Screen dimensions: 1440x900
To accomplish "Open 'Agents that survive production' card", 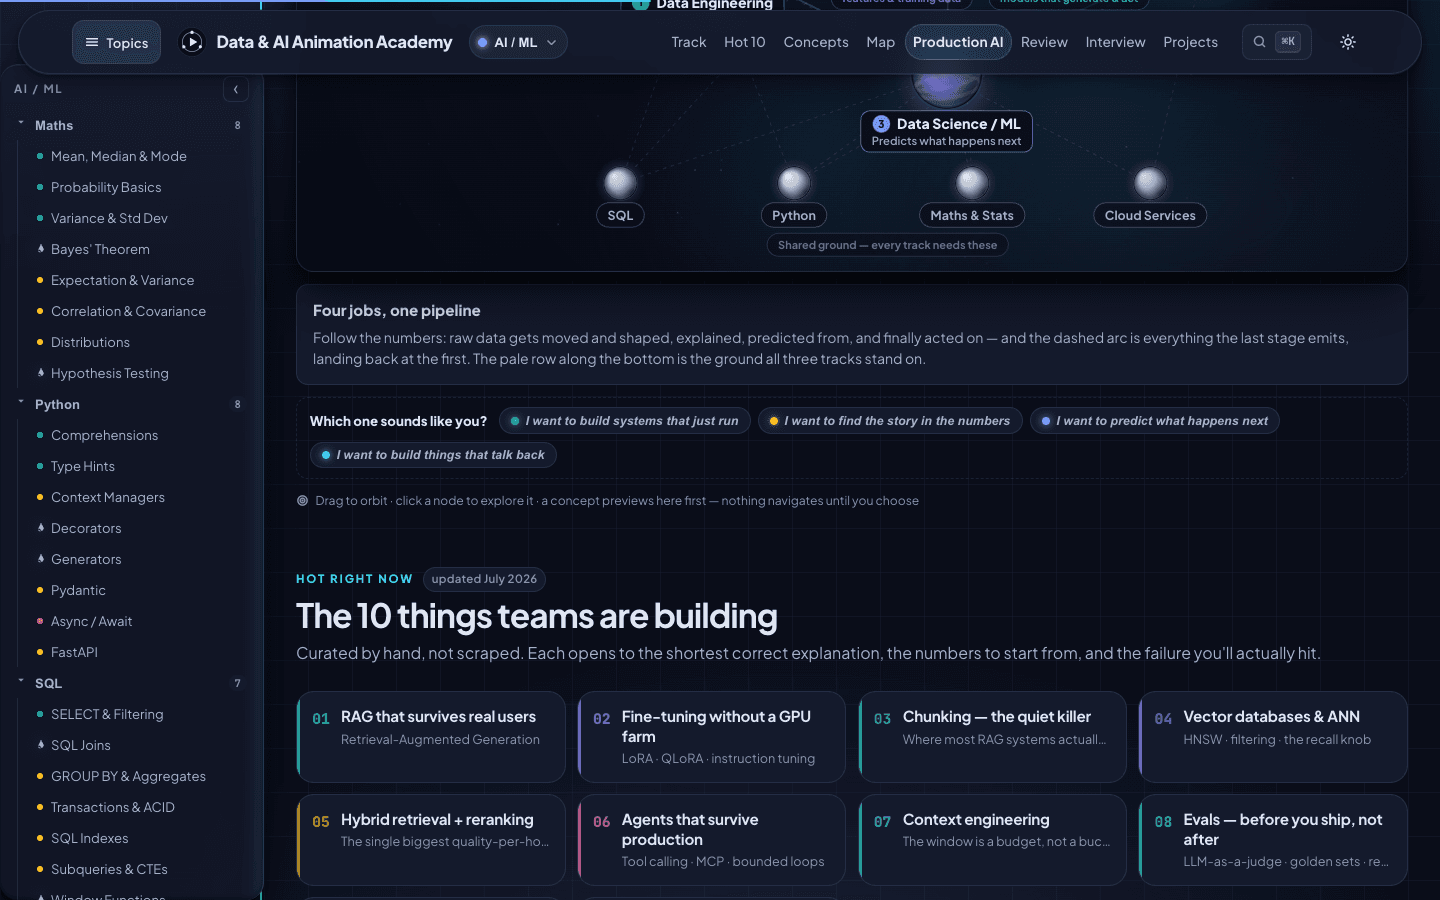I will click(712, 840).
